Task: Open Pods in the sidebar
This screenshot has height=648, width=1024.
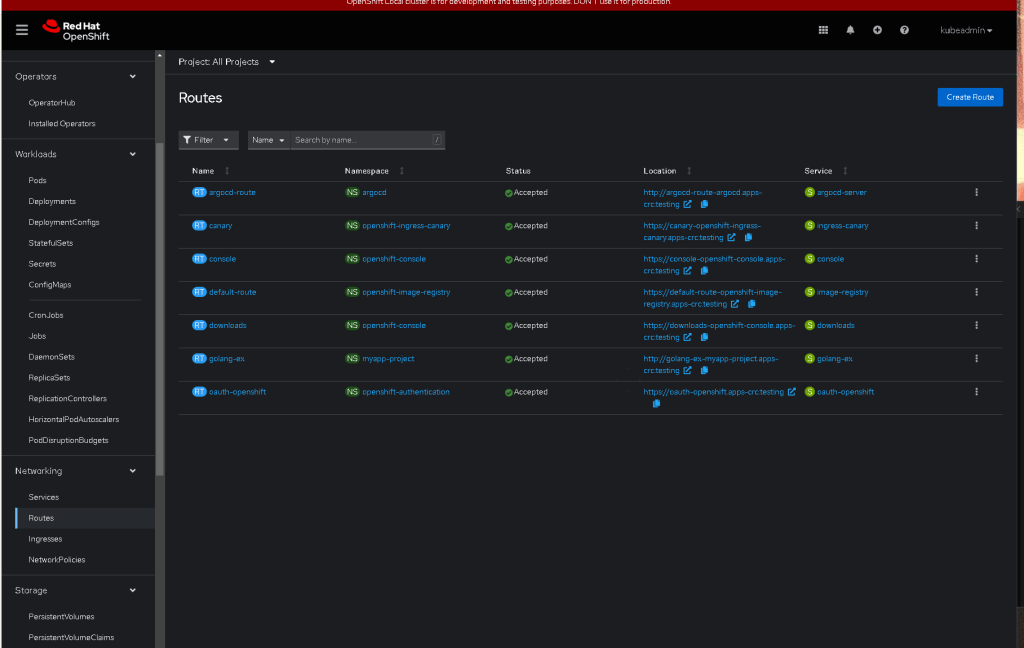Action: click(x=37, y=181)
